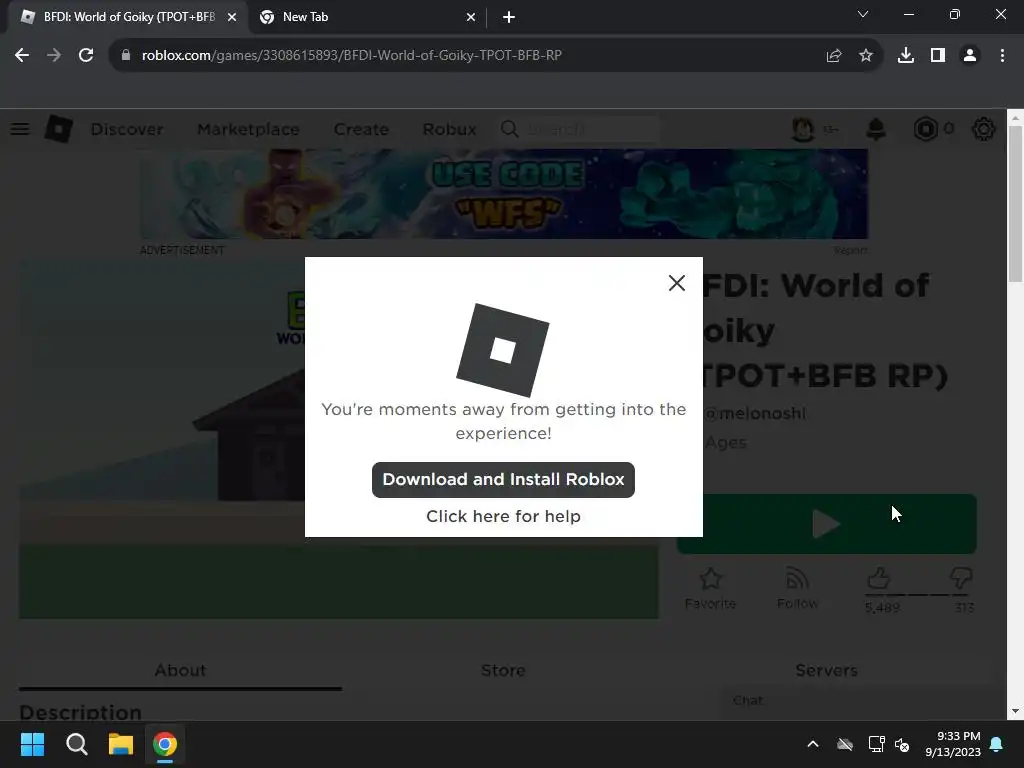Click the scrollbar up arrow
1024x768 pixels.
1015,118
